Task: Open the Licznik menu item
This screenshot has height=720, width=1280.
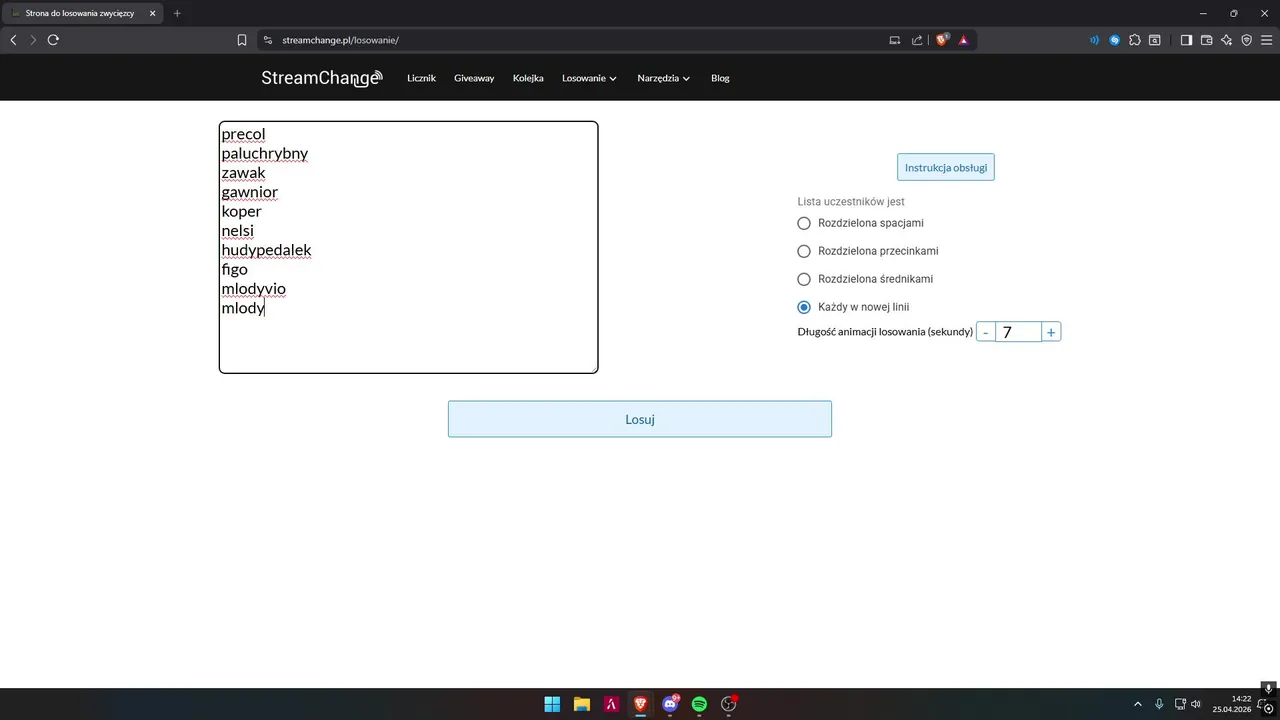Action: [x=421, y=78]
